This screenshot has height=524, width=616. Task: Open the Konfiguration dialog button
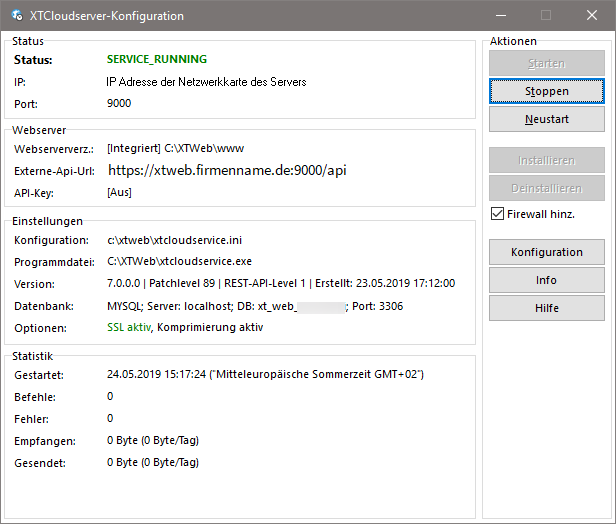[x=546, y=252]
